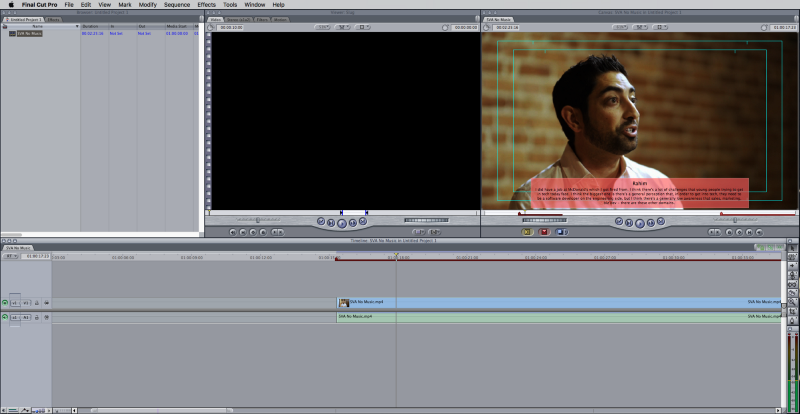The height and width of the screenshot is (414, 800).
Task: Toggle A1 track audible green button
Action: [5, 317]
